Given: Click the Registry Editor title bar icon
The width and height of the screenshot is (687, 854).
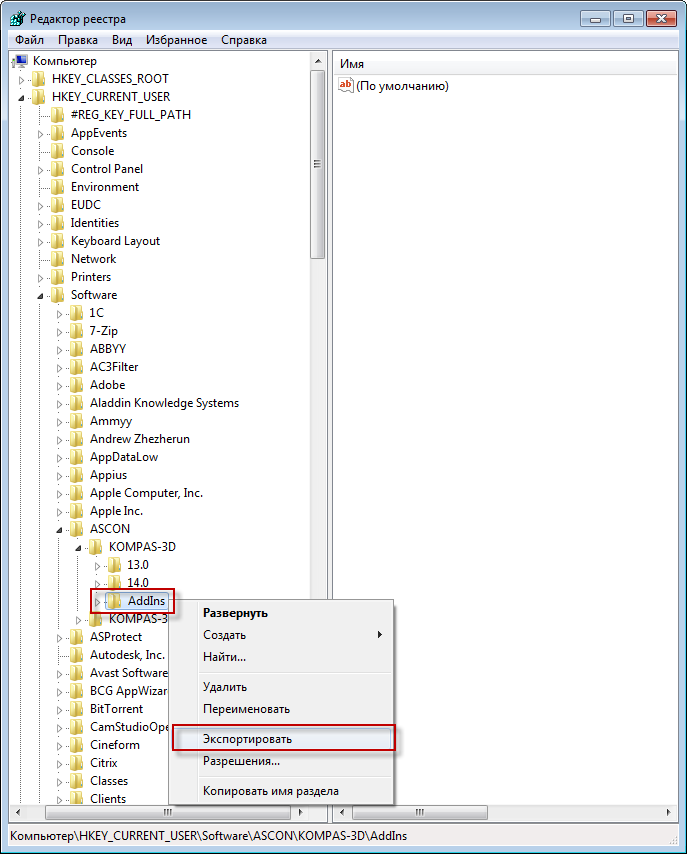Looking at the screenshot, I should [x=17, y=19].
